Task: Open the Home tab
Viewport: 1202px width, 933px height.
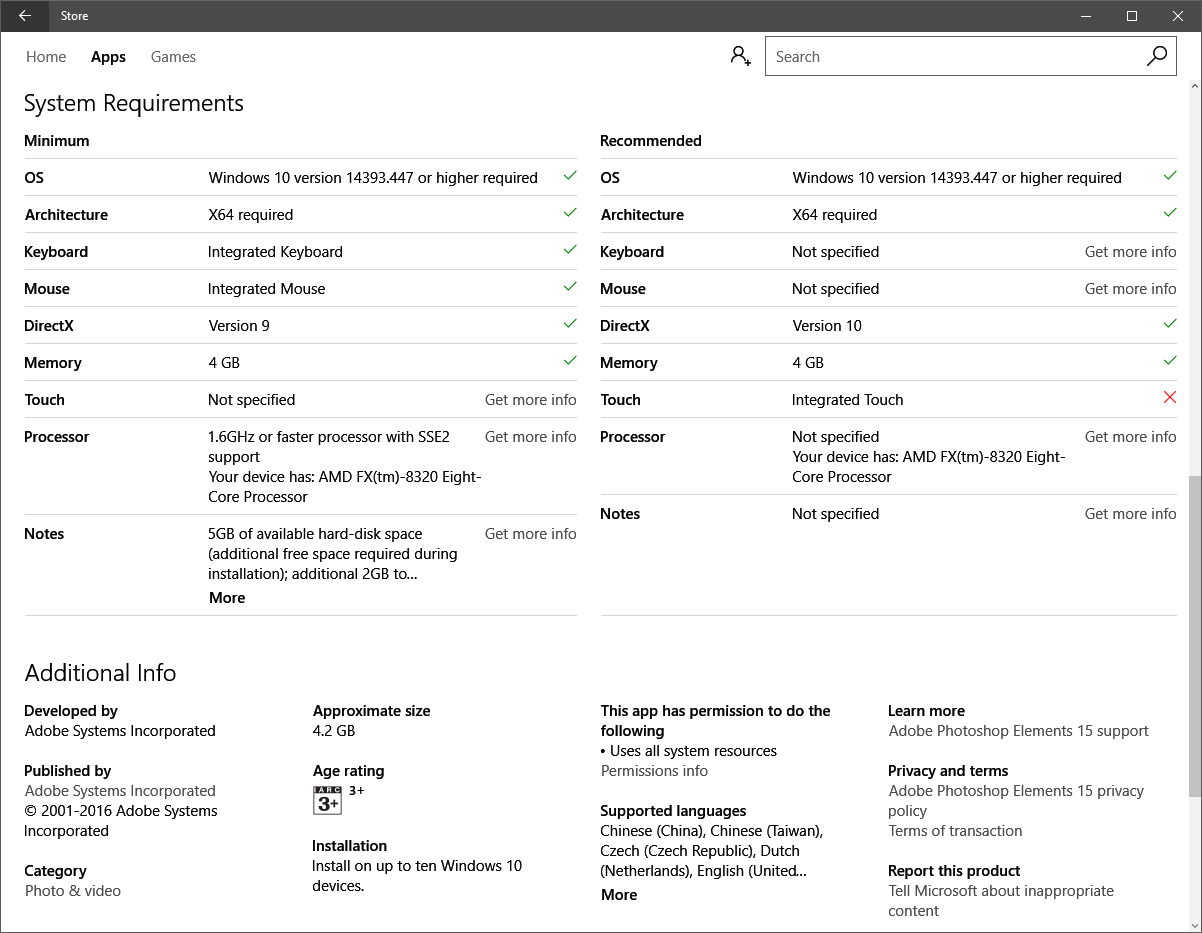Action: [x=46, y=57]
